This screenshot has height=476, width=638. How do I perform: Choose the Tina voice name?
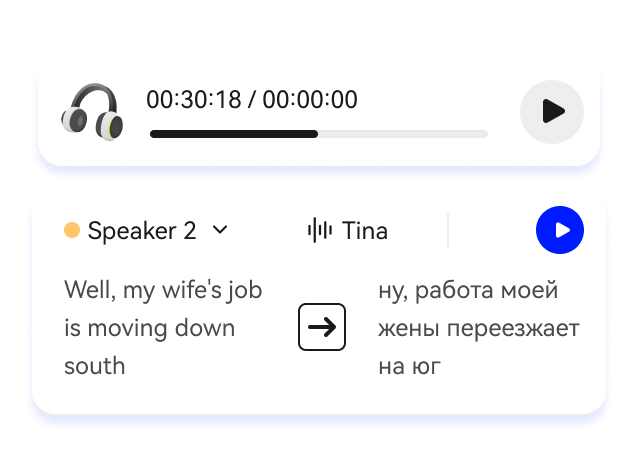[x=365, y=231]
